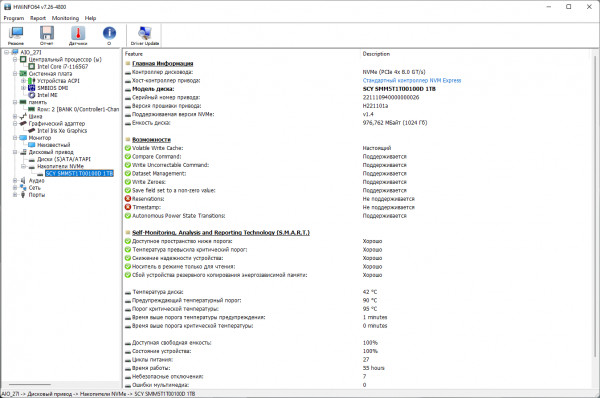Select the Главная Информация section header
This screenshot has width=600, height=398.
point(163,64)
